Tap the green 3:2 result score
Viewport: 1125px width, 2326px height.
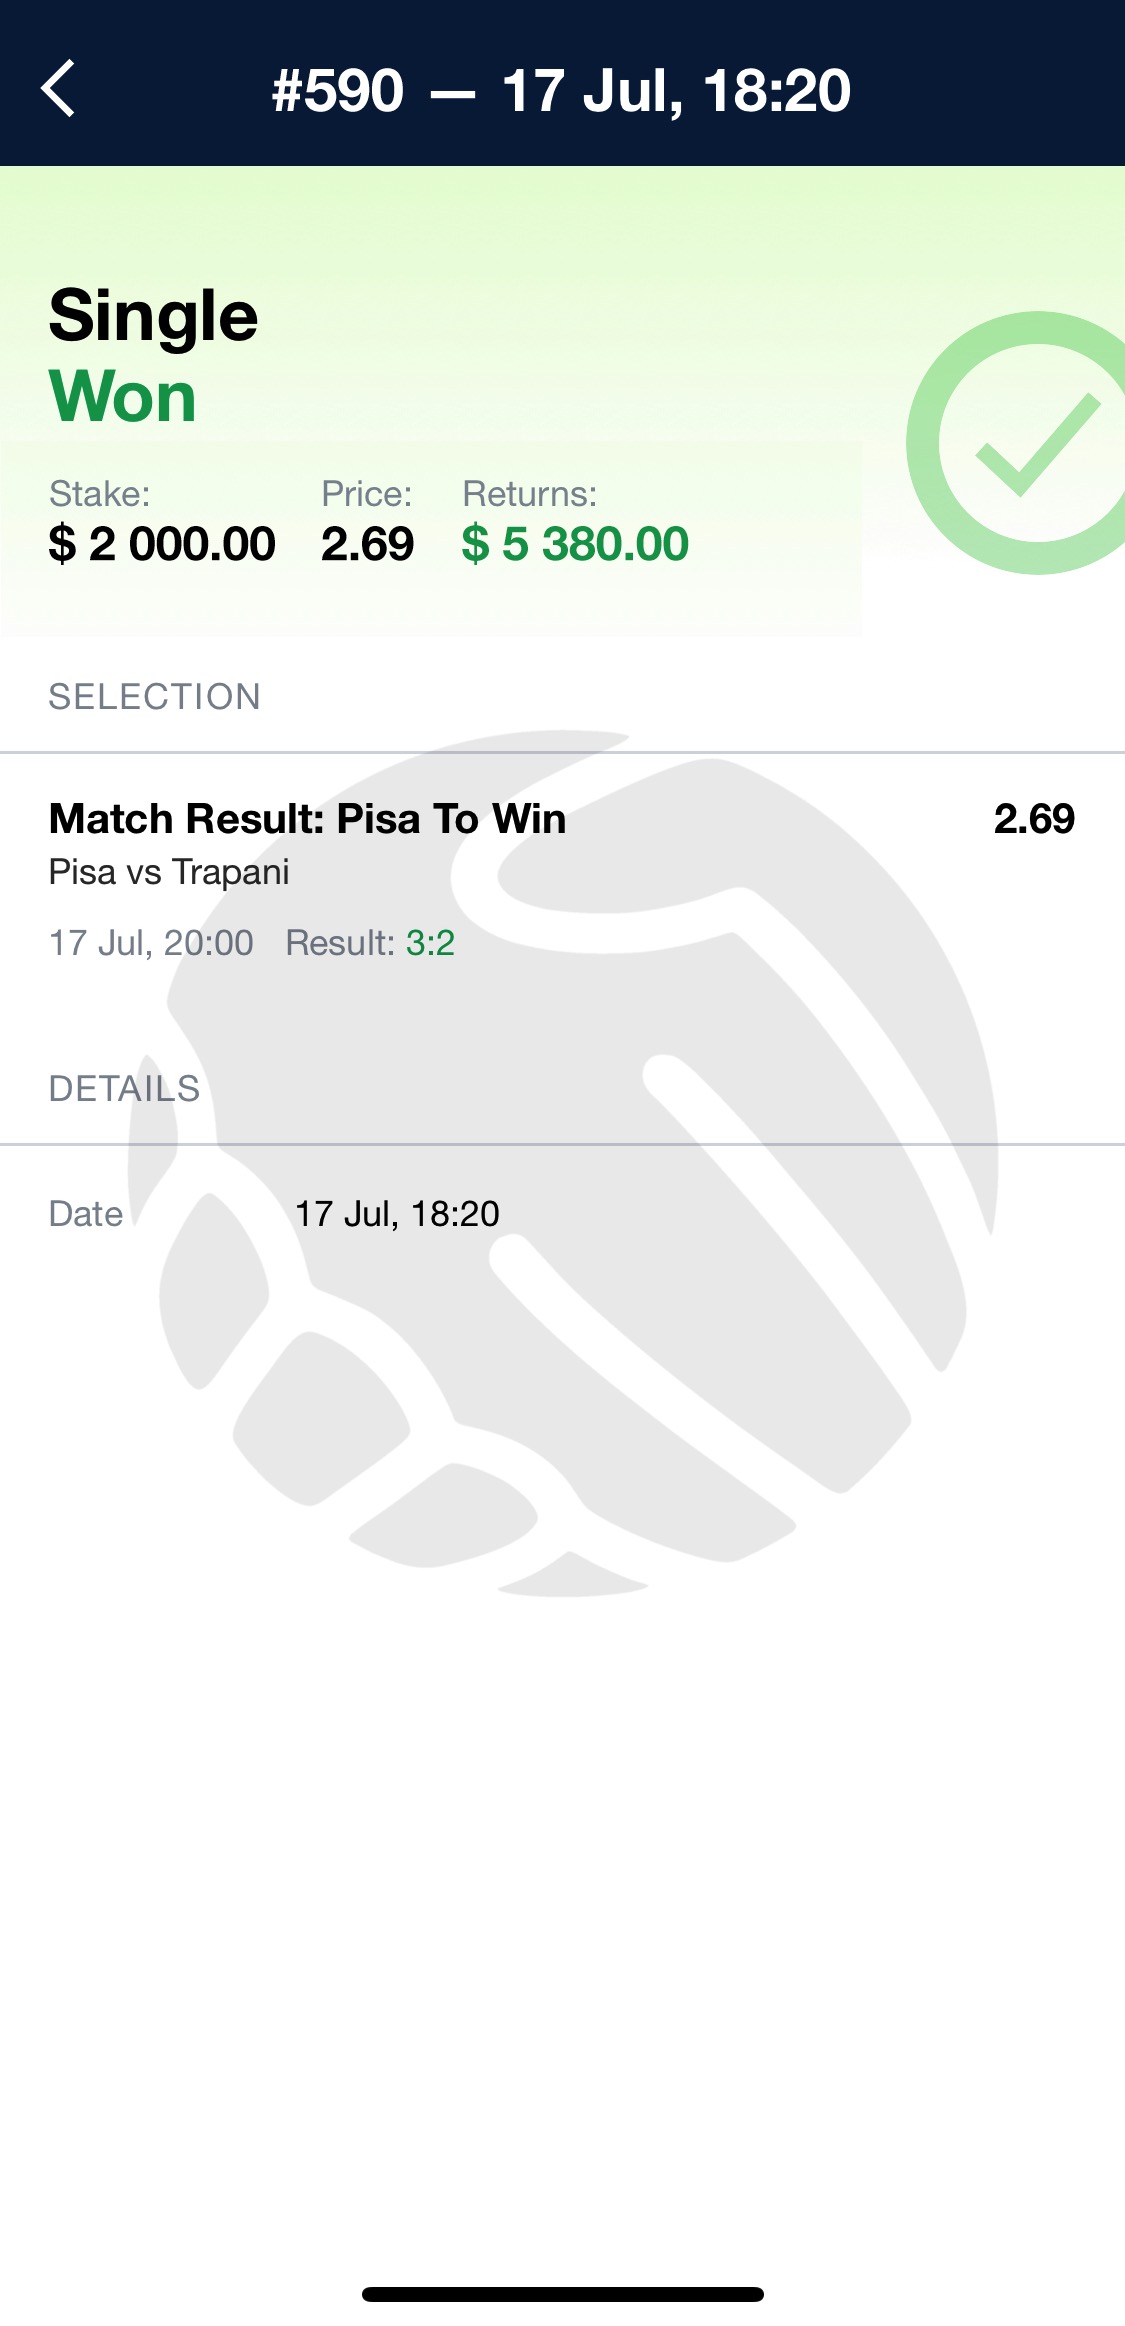(x=430, y=943)
